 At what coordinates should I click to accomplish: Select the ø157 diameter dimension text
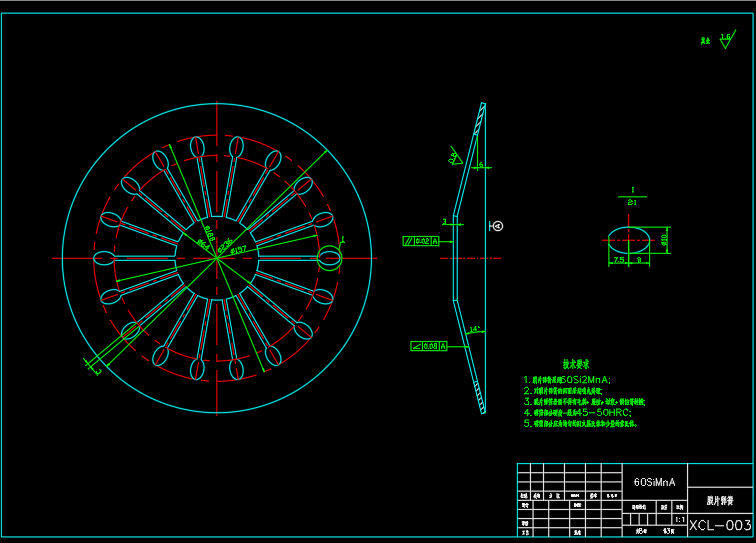click(x=240, y=250)
